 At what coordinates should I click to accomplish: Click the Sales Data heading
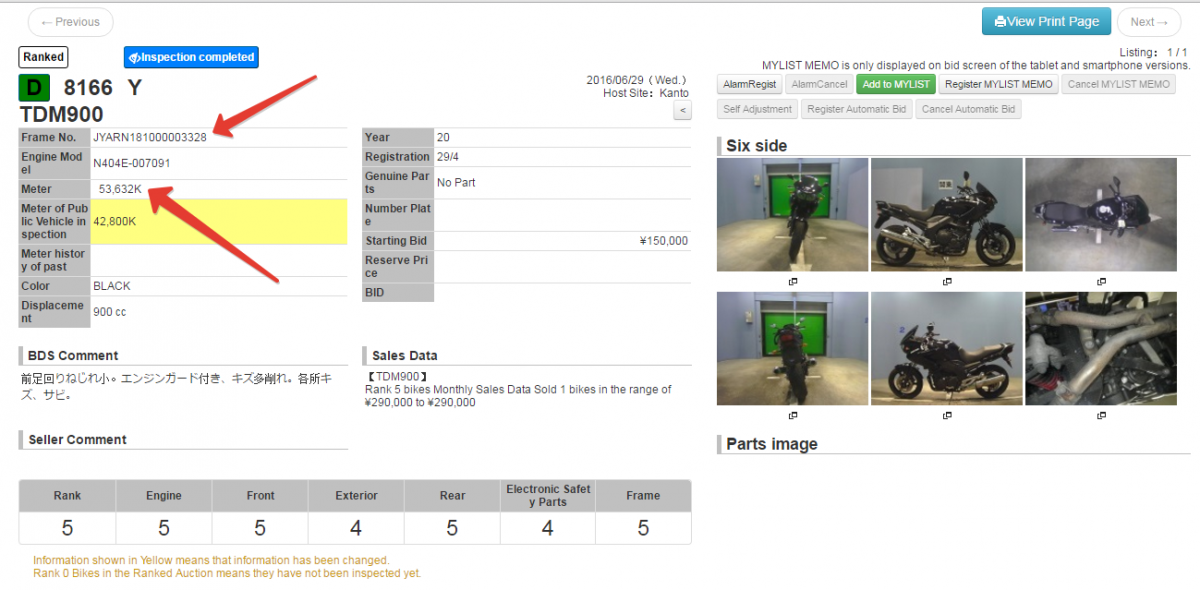[x=404, y=355]
